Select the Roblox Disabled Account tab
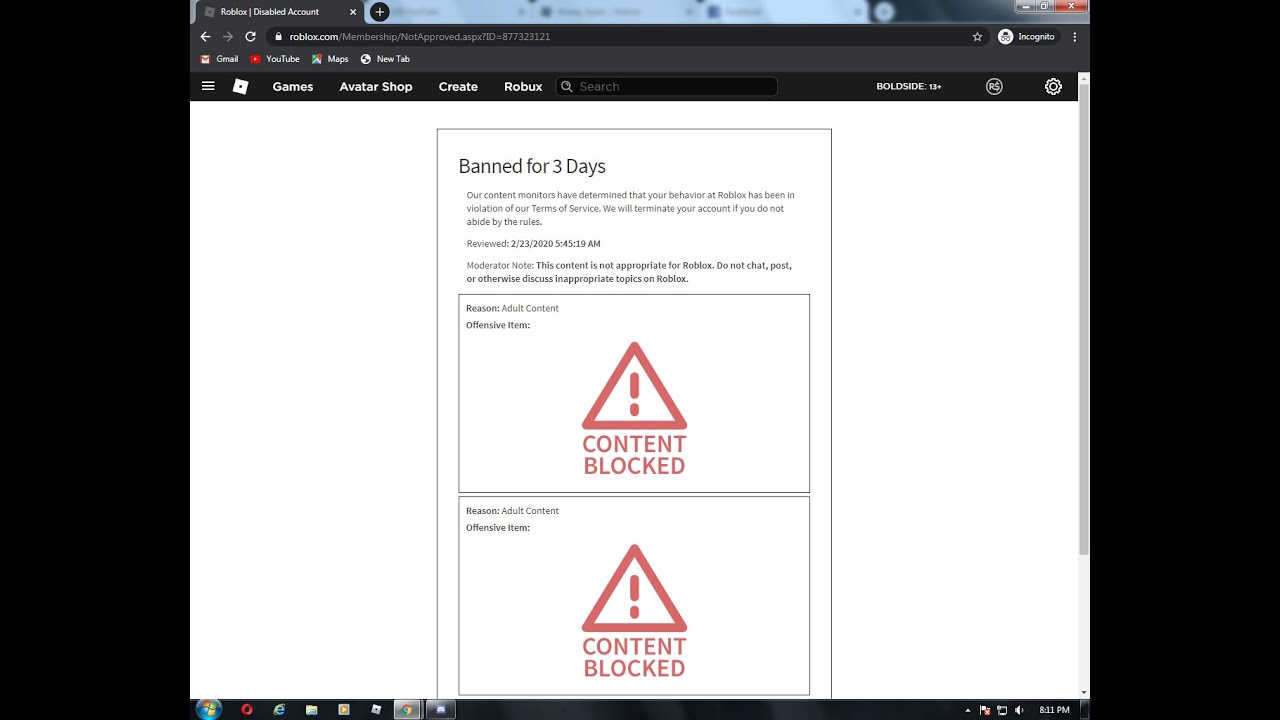The height and width of the screenshot is (720, 1280). [280, 12]
